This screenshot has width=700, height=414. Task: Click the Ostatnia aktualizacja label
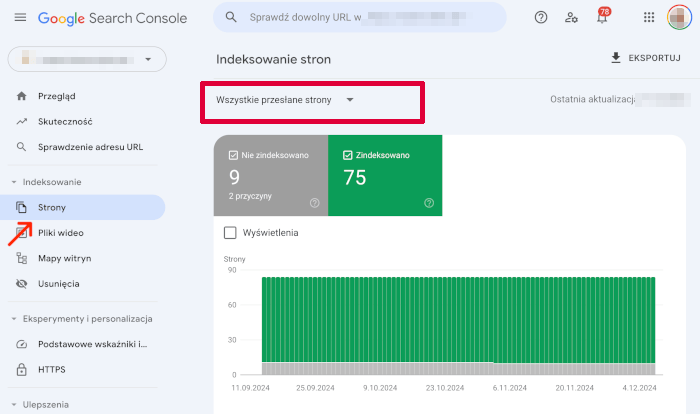592,99
